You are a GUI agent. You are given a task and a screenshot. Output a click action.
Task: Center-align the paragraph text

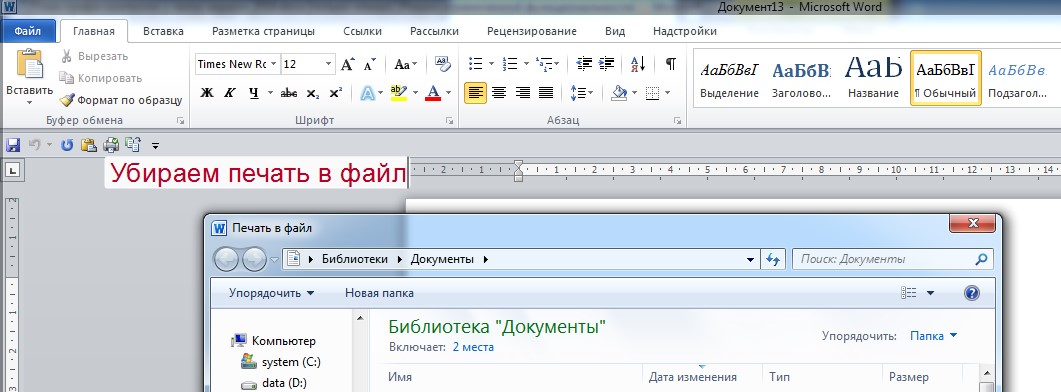click(499, 93)
